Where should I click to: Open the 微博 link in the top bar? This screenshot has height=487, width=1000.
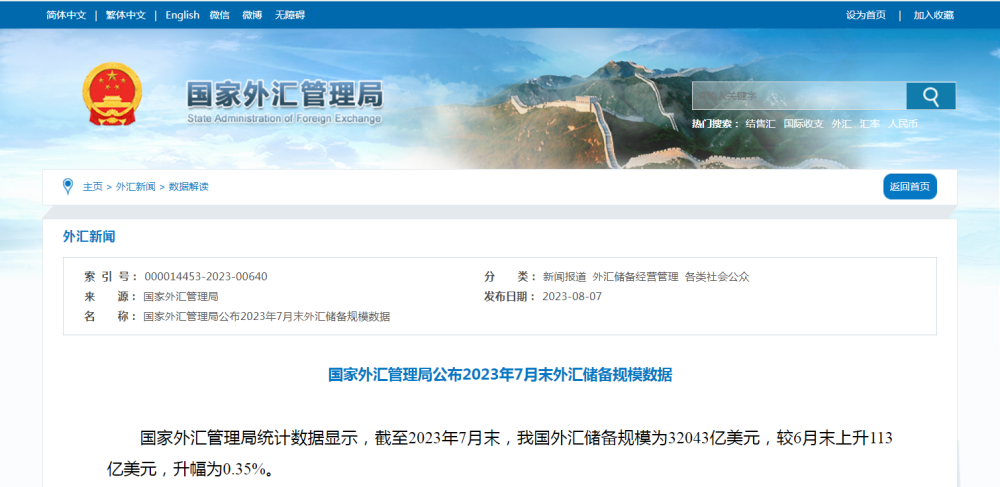coord(252,15)
